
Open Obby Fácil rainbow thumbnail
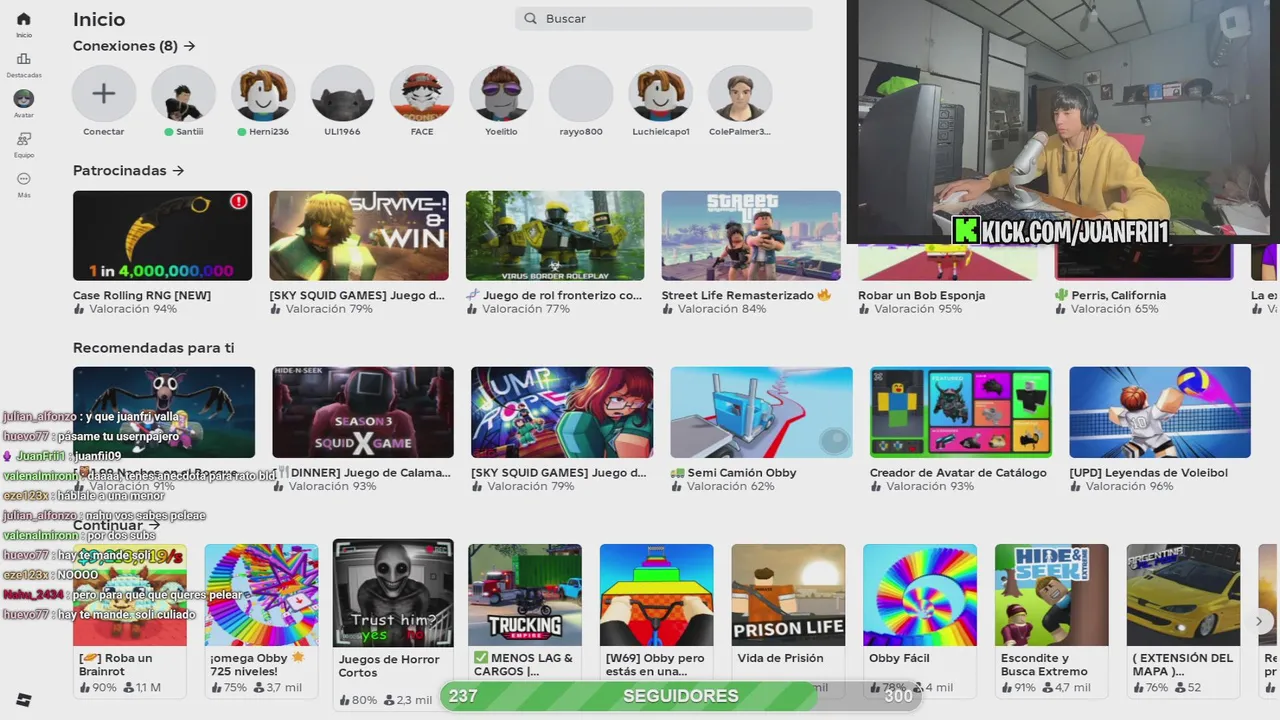920,595
